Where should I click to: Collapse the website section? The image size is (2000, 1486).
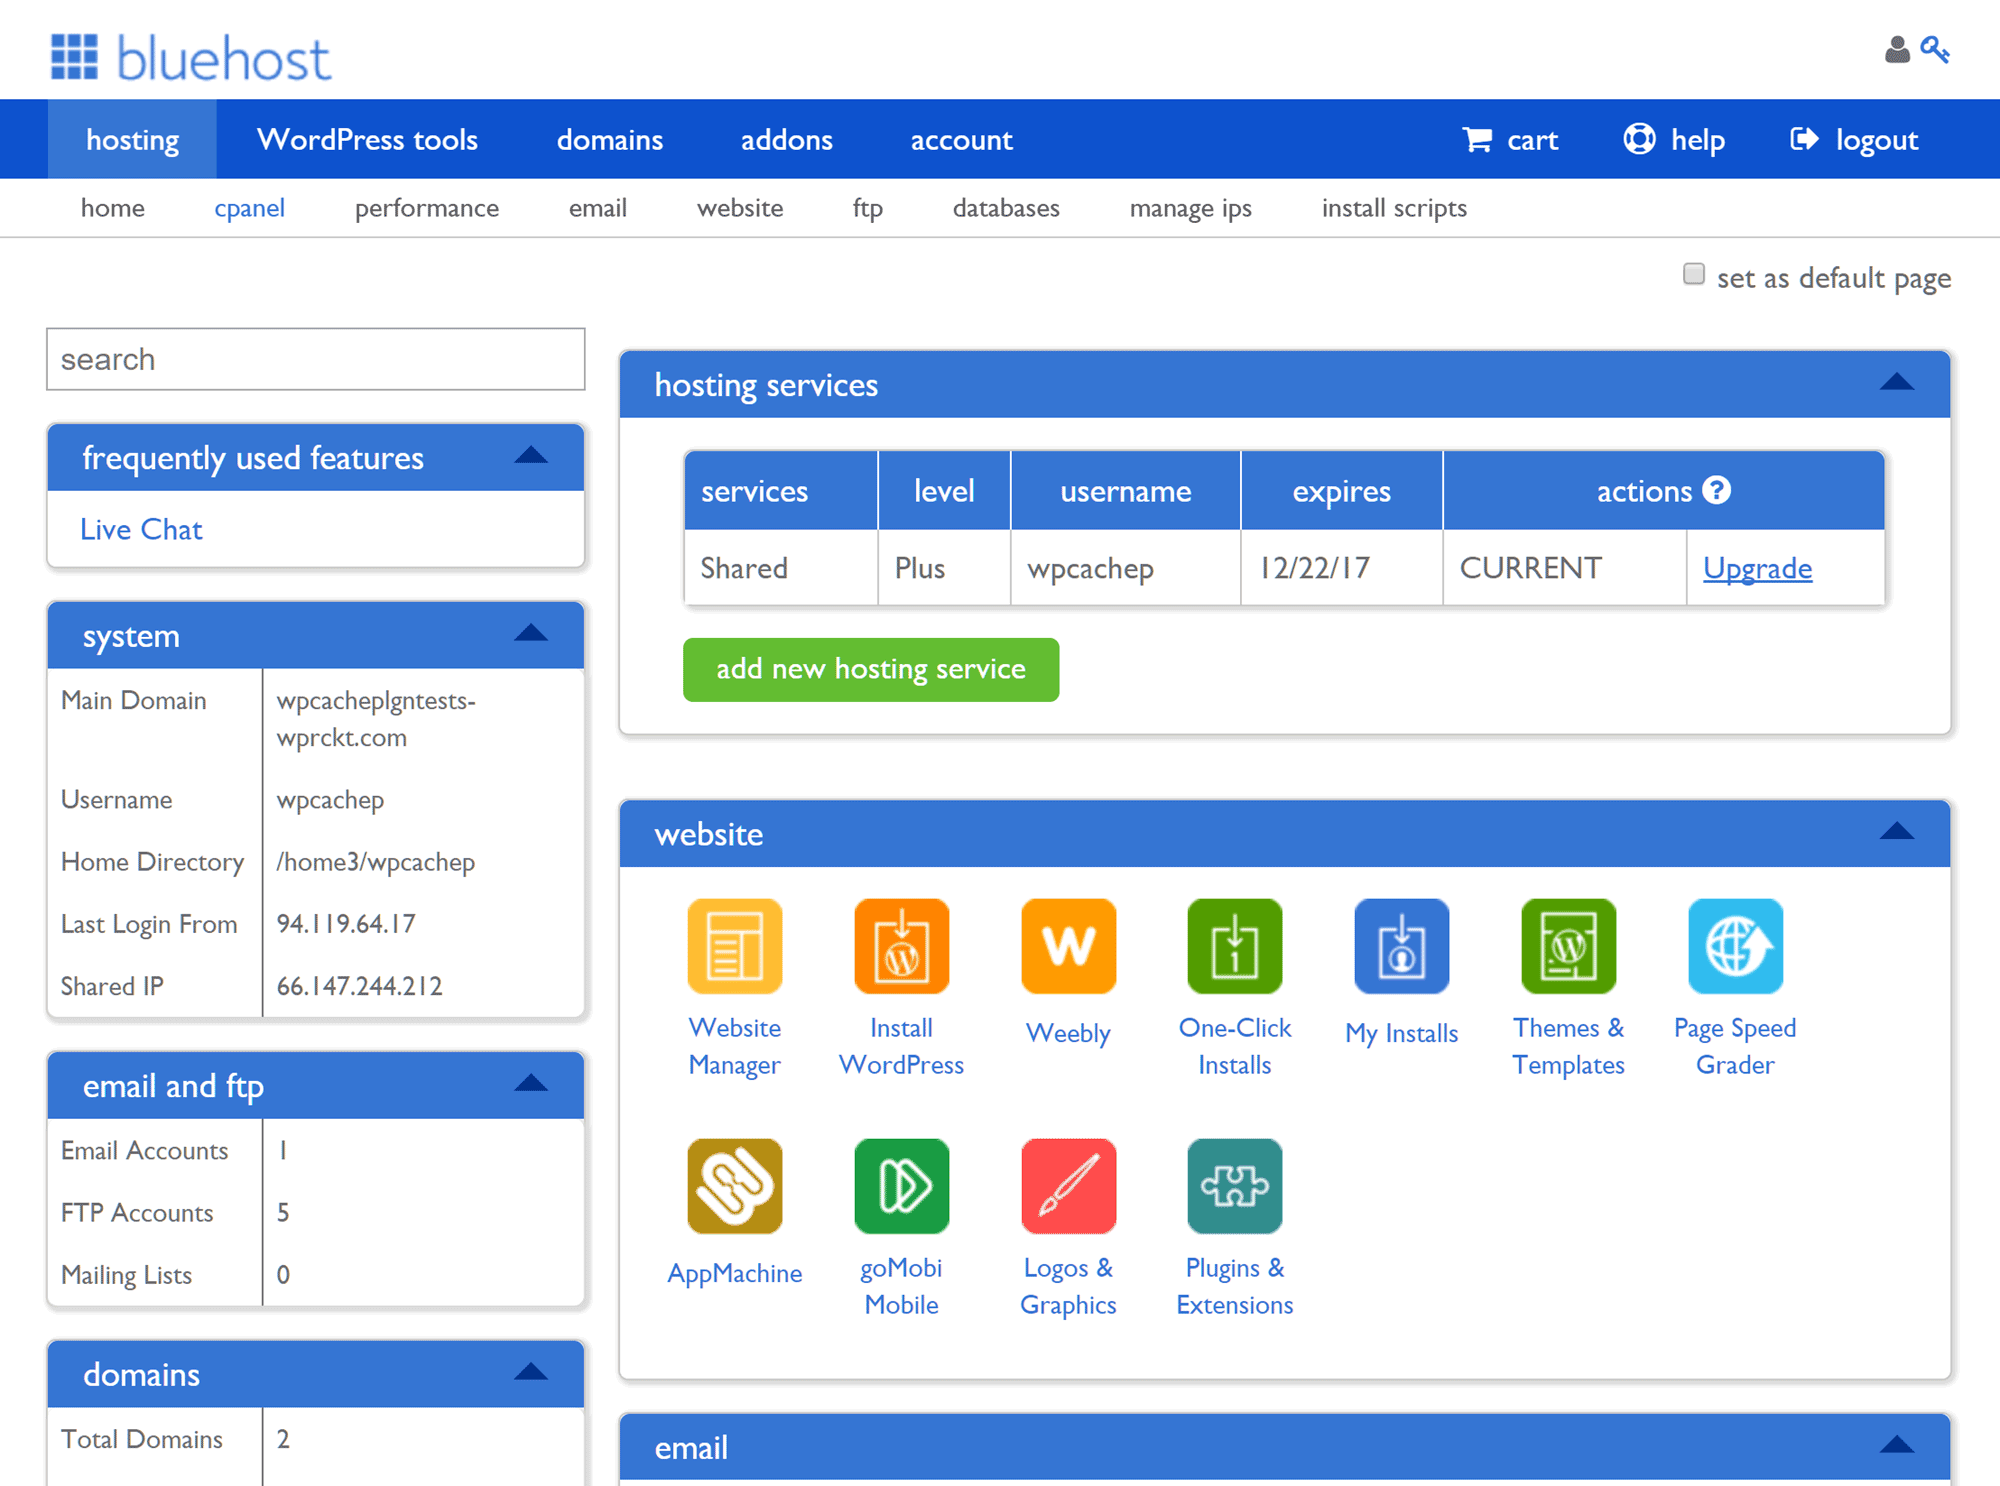coord(1897,831)
